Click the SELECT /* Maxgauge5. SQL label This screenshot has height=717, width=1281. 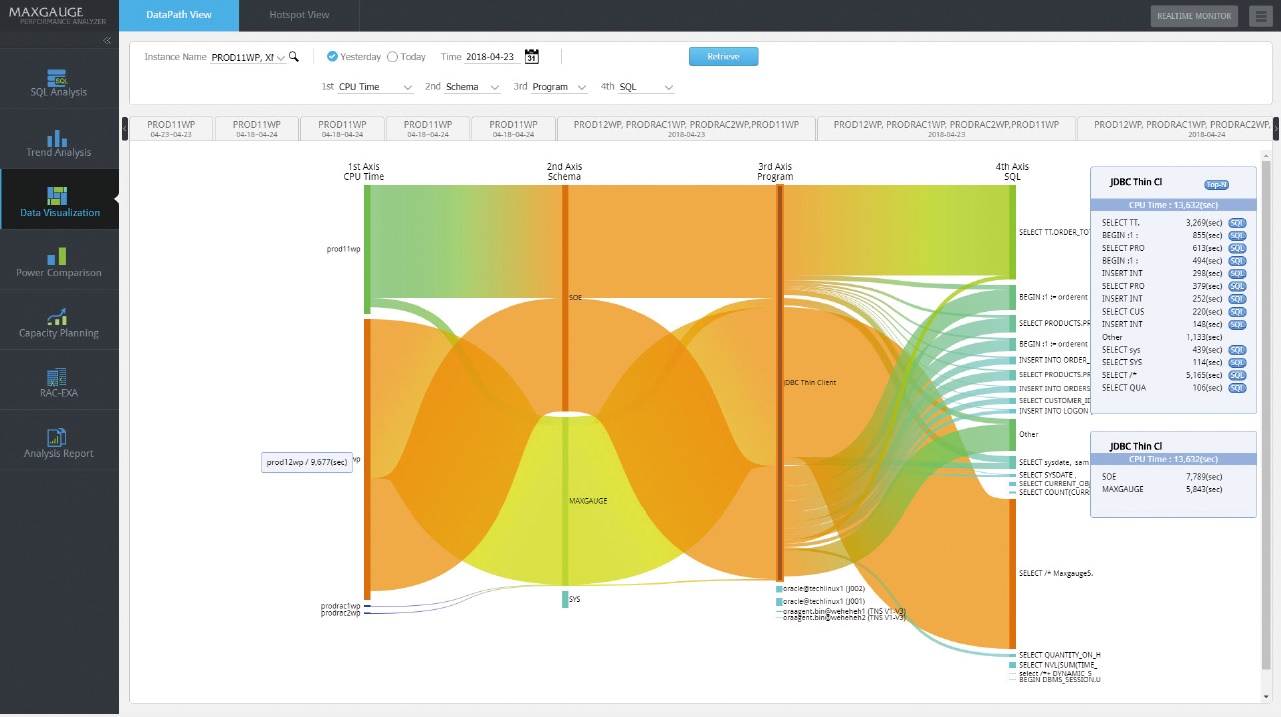coord(1056,574)
